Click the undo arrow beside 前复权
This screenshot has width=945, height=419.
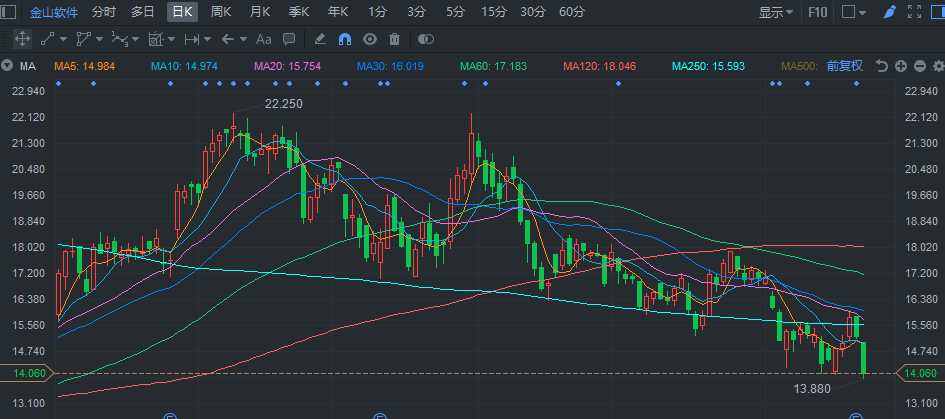(x=882, y=66)
